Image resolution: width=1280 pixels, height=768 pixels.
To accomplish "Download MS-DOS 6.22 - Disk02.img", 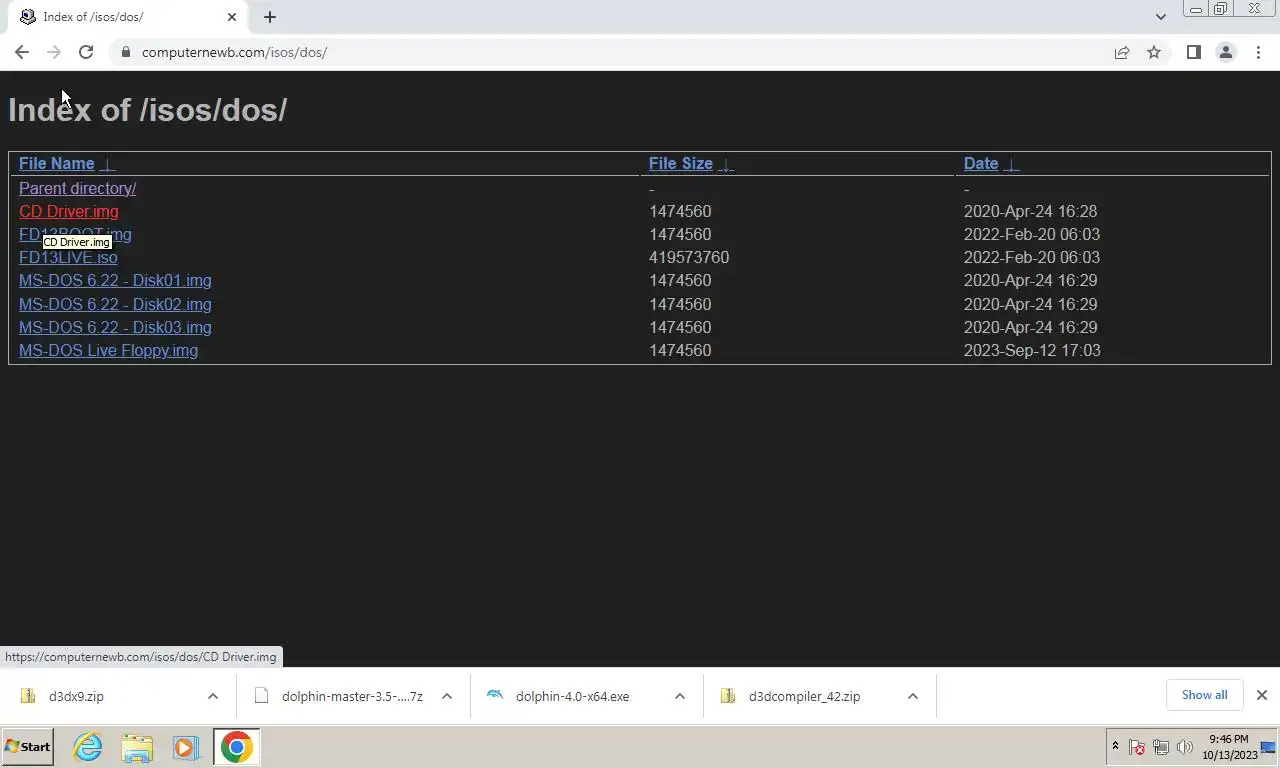I will pos(115,304).
